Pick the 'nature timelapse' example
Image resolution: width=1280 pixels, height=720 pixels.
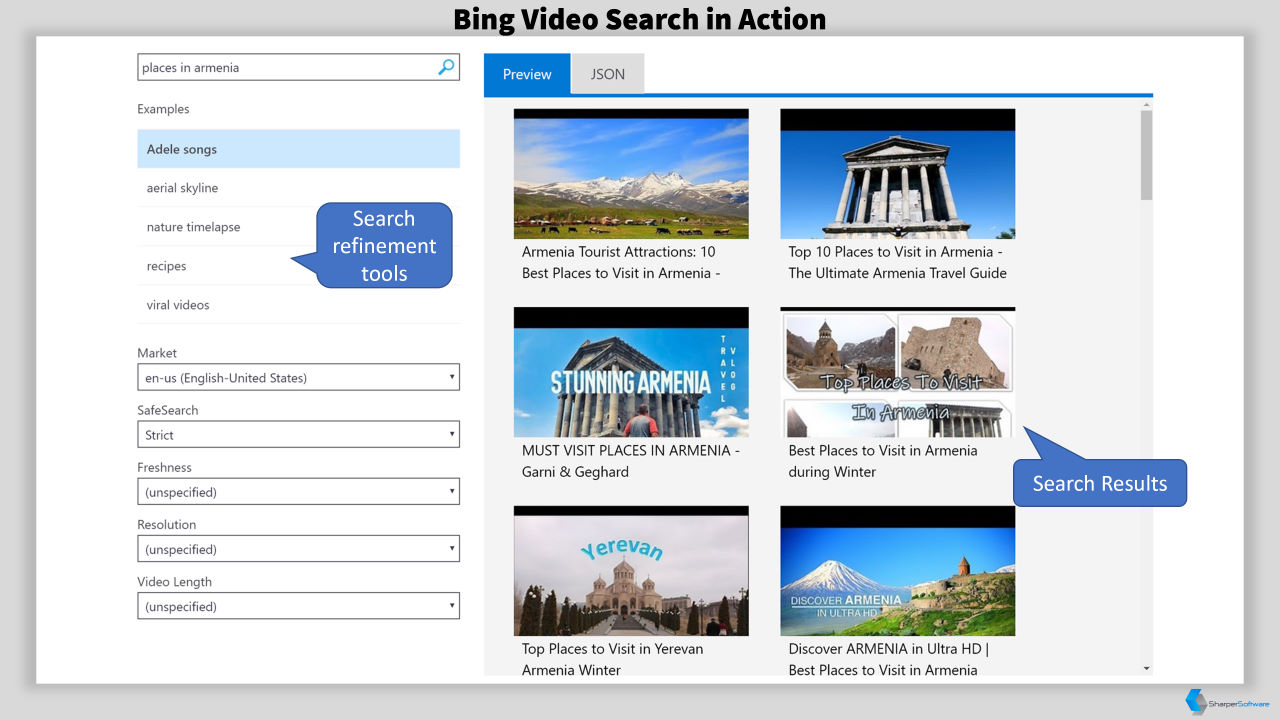pyautogui.click(x=298, y=227)
